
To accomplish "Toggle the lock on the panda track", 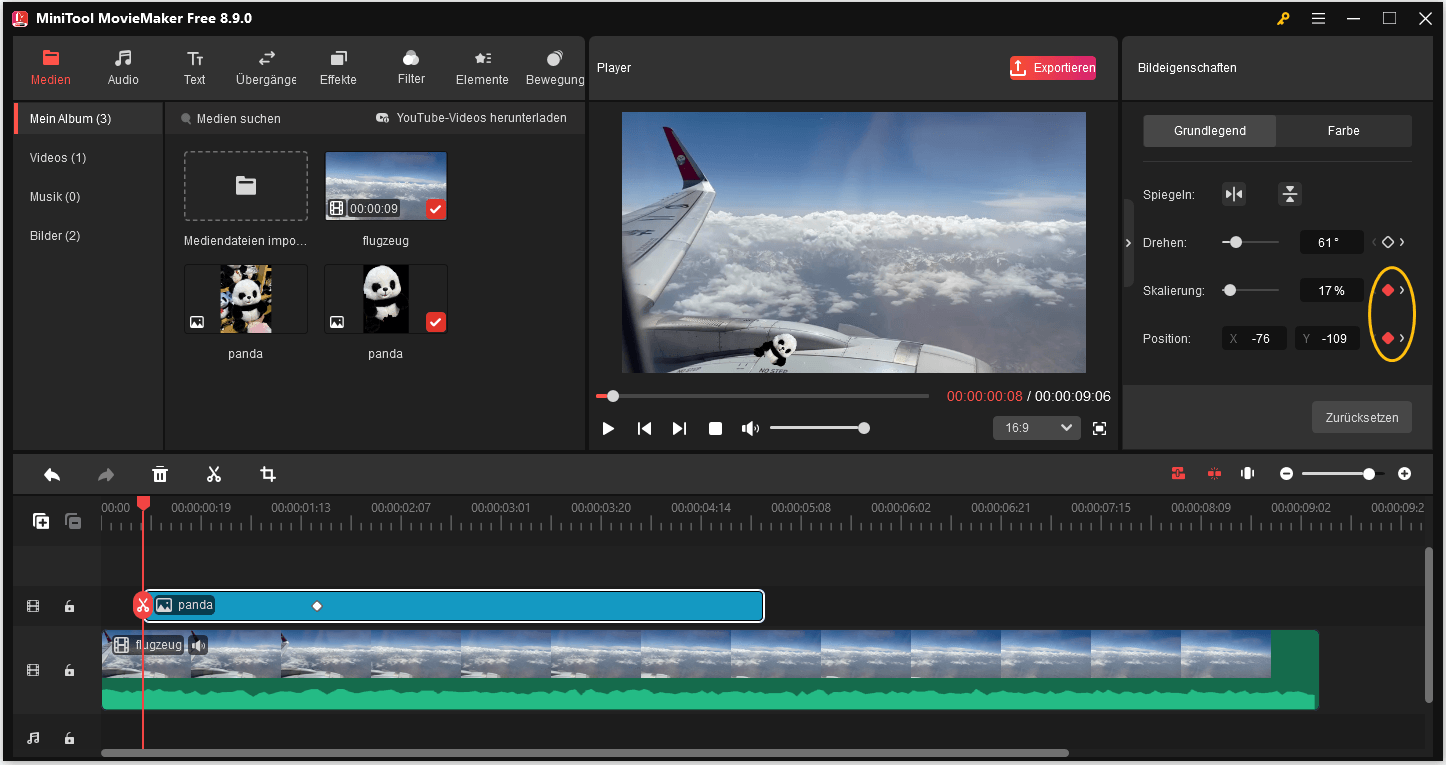I will pos(69,606).
